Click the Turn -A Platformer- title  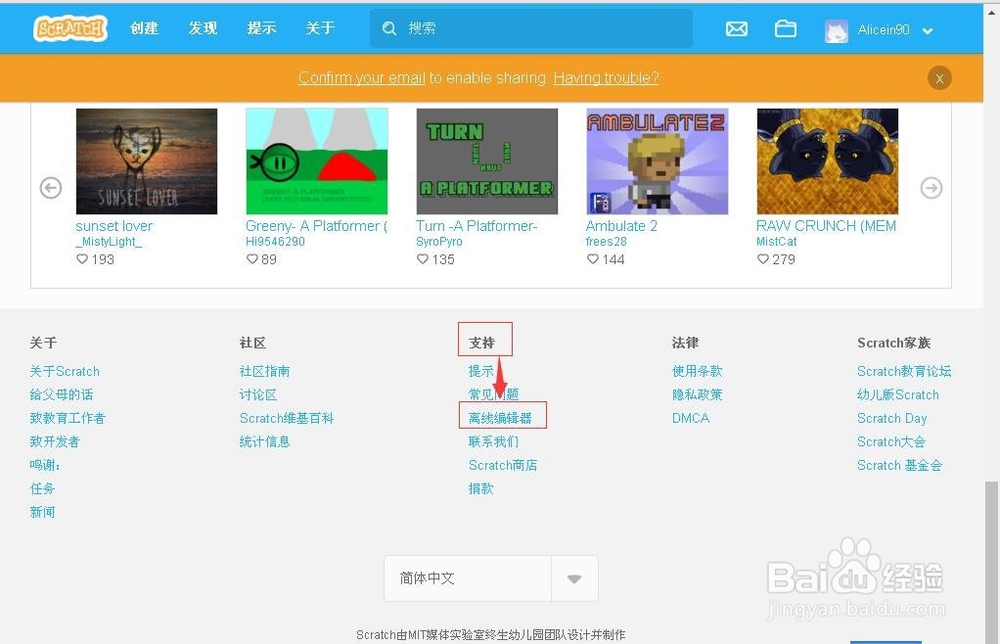pyautogui.click(x=476, y=226)
